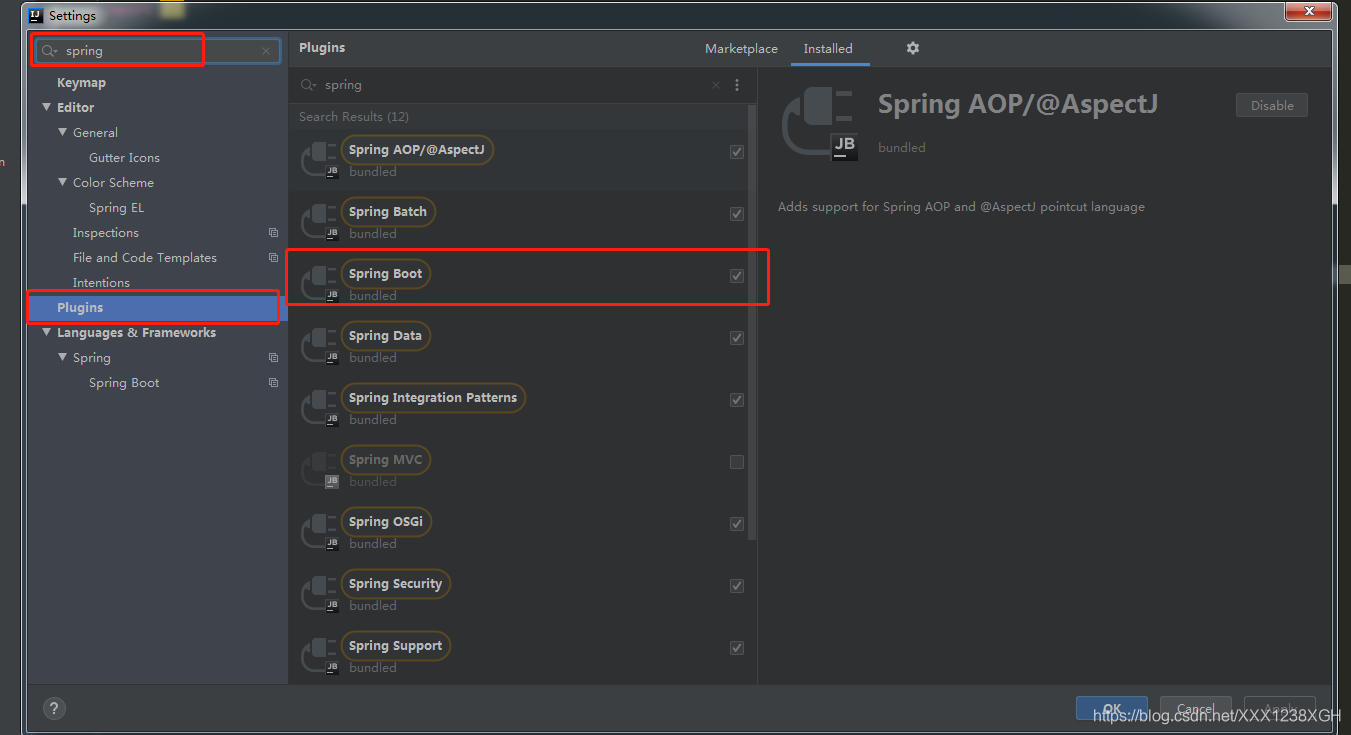Collapse the Spring tree node arrow
This screenshot has height=735, width=1351.
point(62,357)
